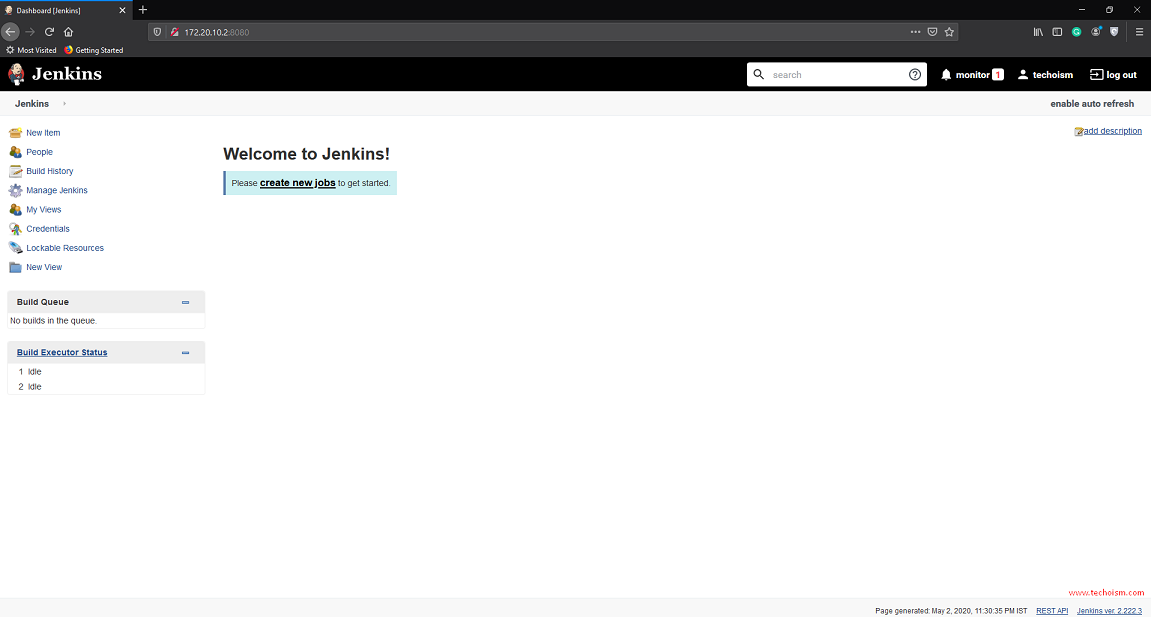Click the New View folder icon
The image size is (1151, 617).
(x=15, y=267)
